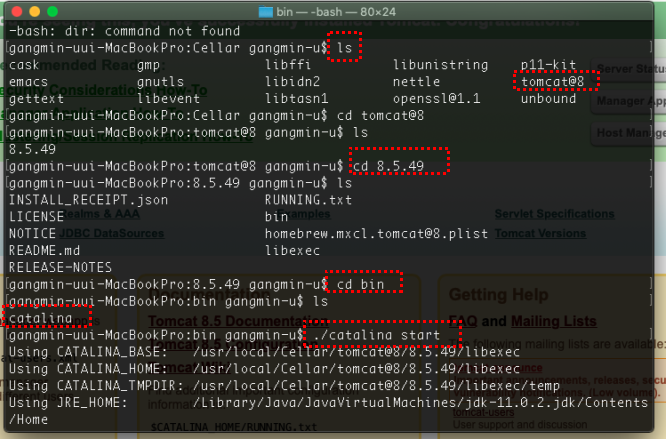Click 'LICENSE' in the directory listing

(x=37, y=217)
